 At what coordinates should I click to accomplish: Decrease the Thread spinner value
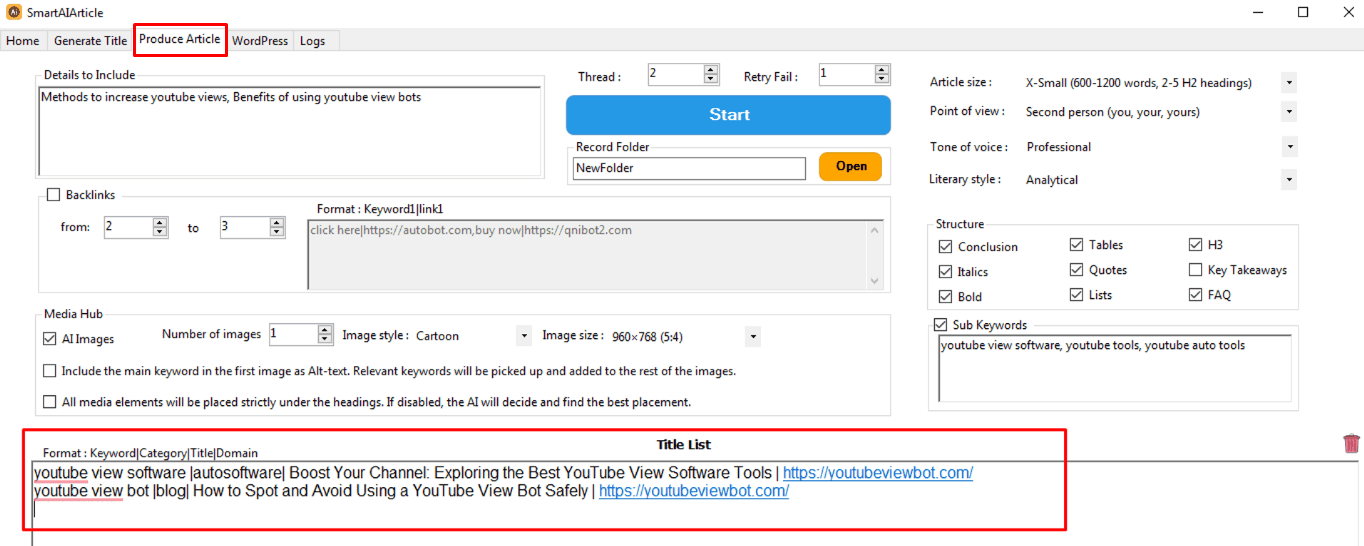pos(711,79)
